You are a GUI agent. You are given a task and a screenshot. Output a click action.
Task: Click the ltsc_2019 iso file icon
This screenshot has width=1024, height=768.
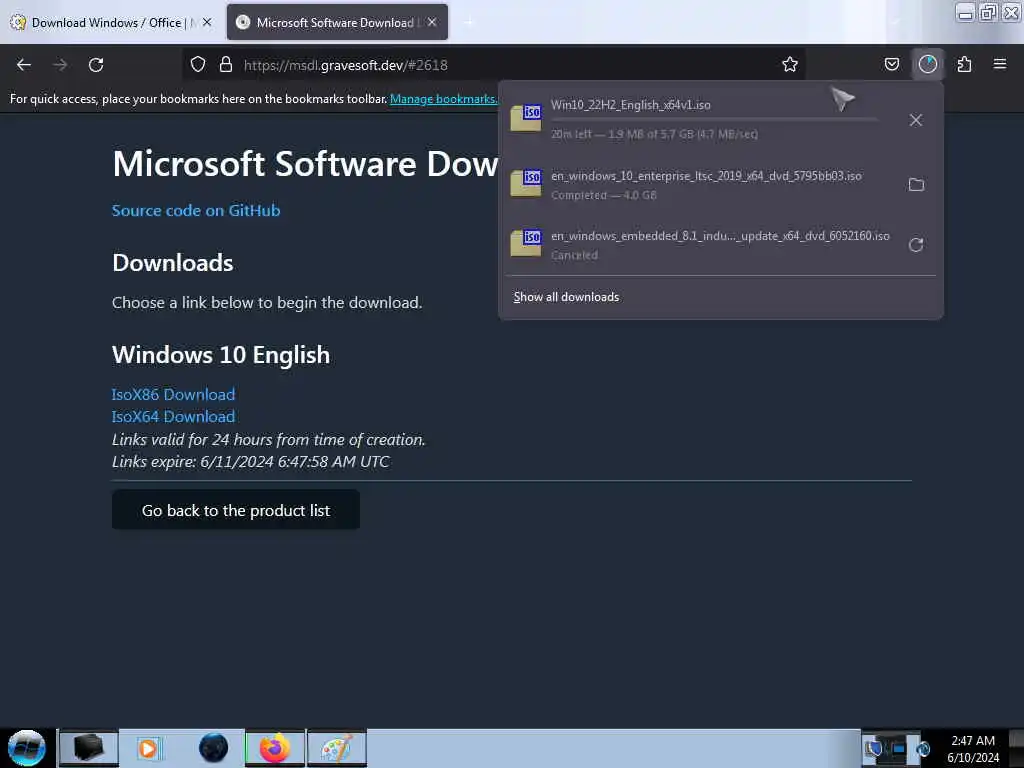pos(526,183)
